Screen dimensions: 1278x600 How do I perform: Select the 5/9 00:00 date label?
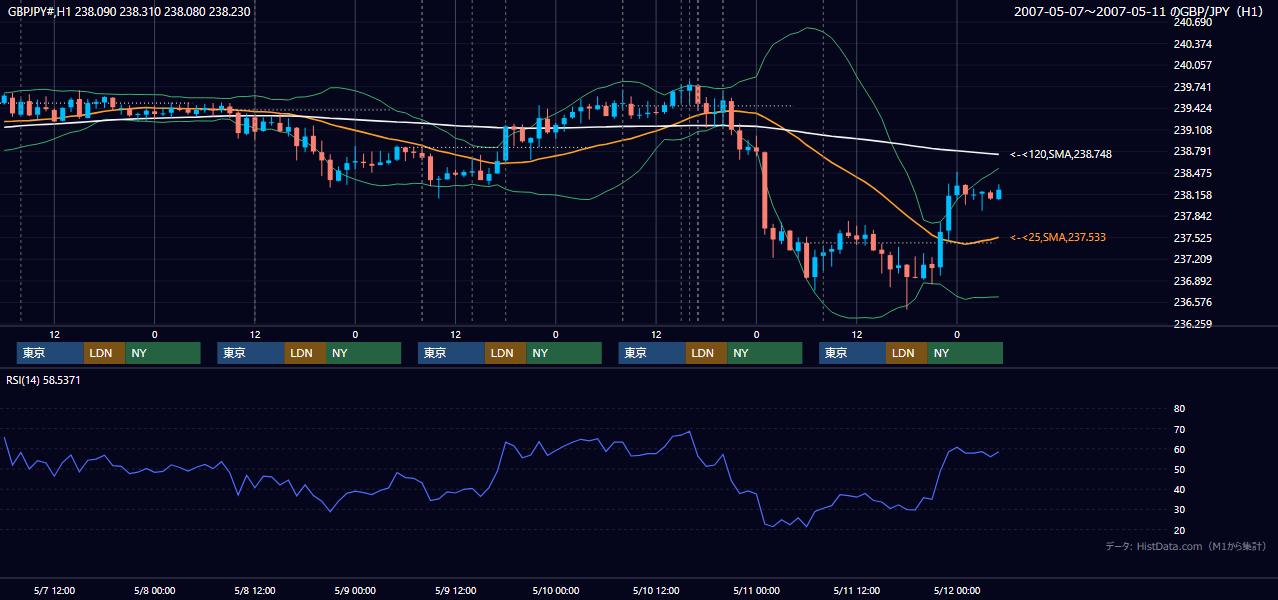tap(355, 590)
